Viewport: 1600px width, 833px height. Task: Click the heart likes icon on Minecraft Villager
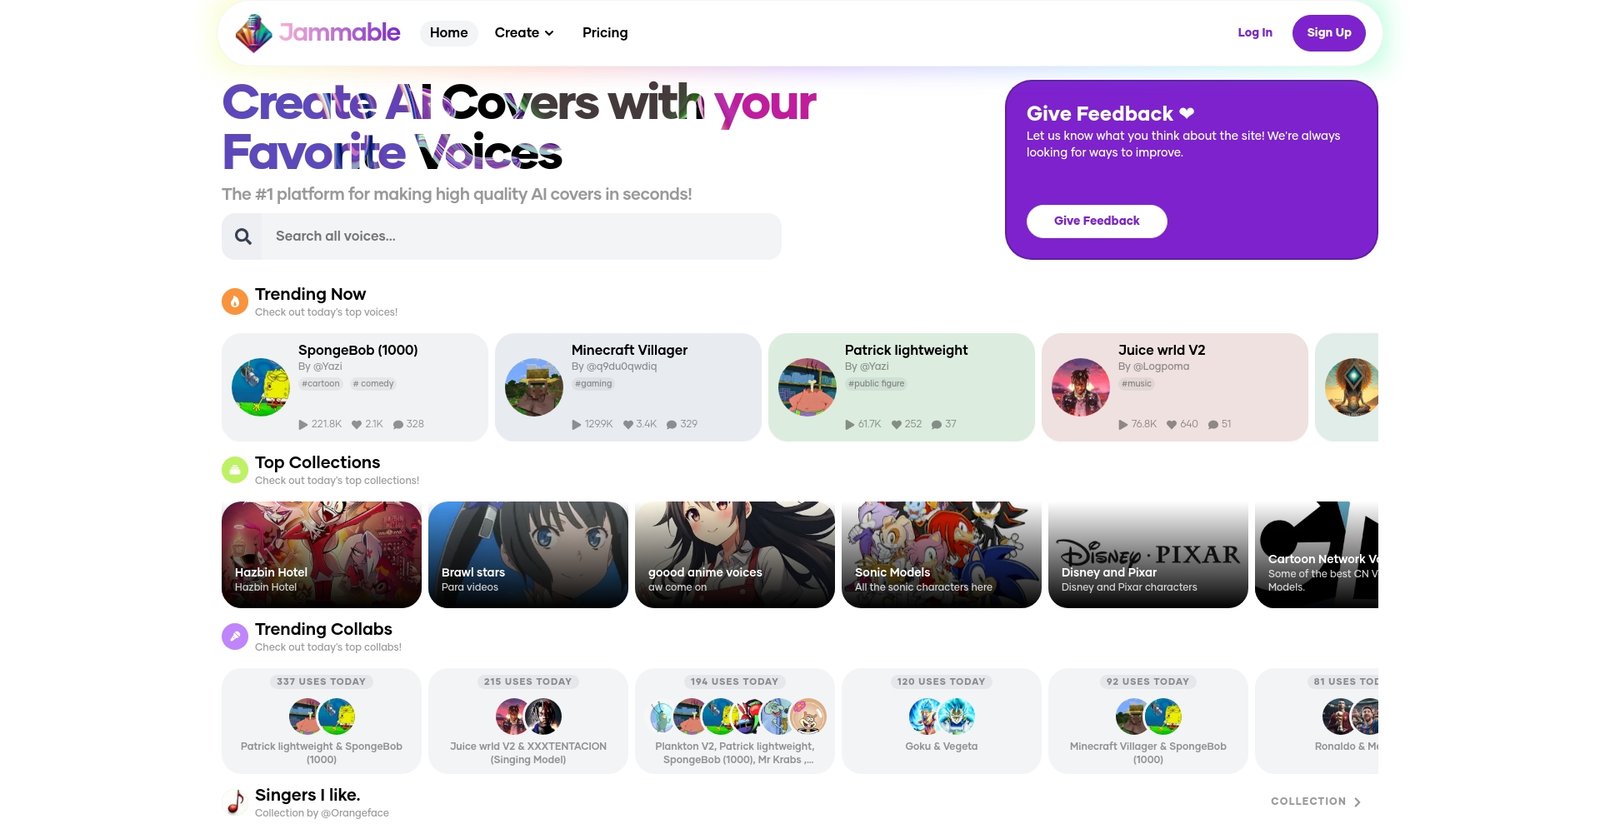coord(628,424)
